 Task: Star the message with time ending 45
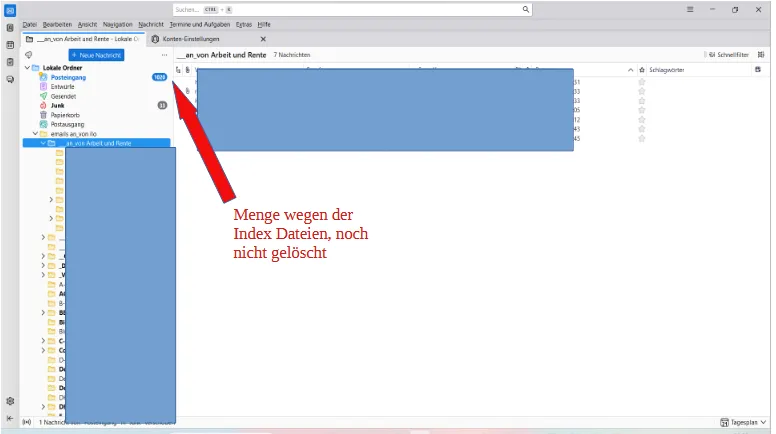click(642, 139)
